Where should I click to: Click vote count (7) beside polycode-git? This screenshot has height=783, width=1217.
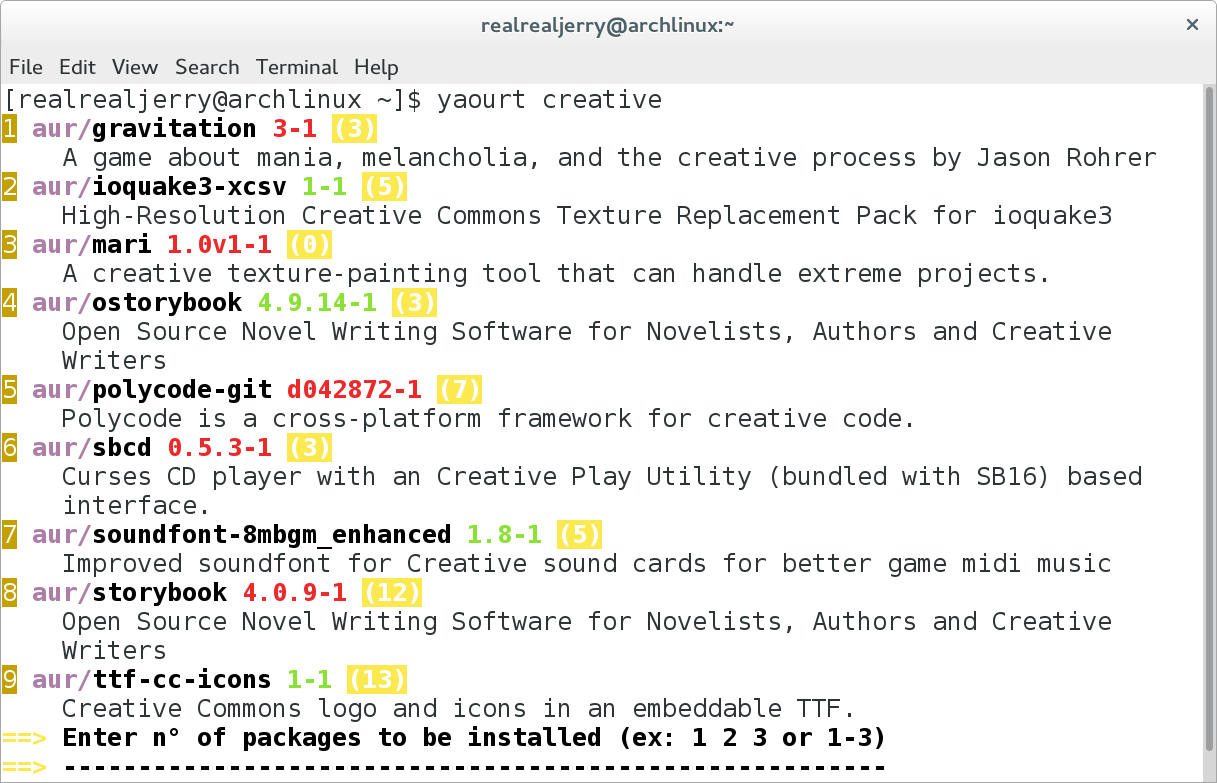point(459,390)
